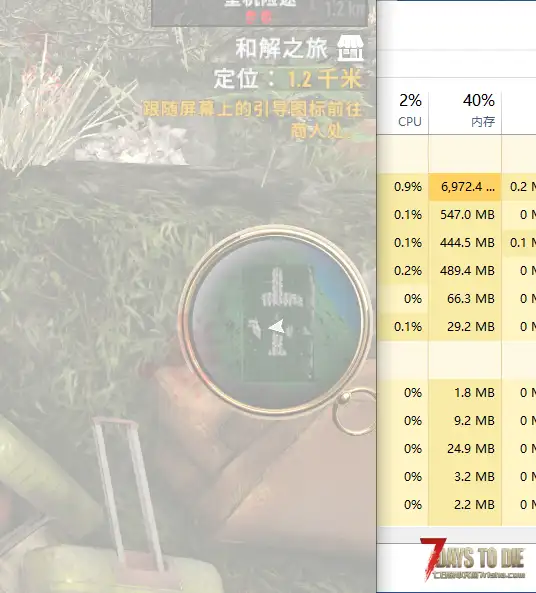Viewport: 536px width, 593px height.
Task: Click the memory cell 1.8 MB
Action: tap(465, 393)
